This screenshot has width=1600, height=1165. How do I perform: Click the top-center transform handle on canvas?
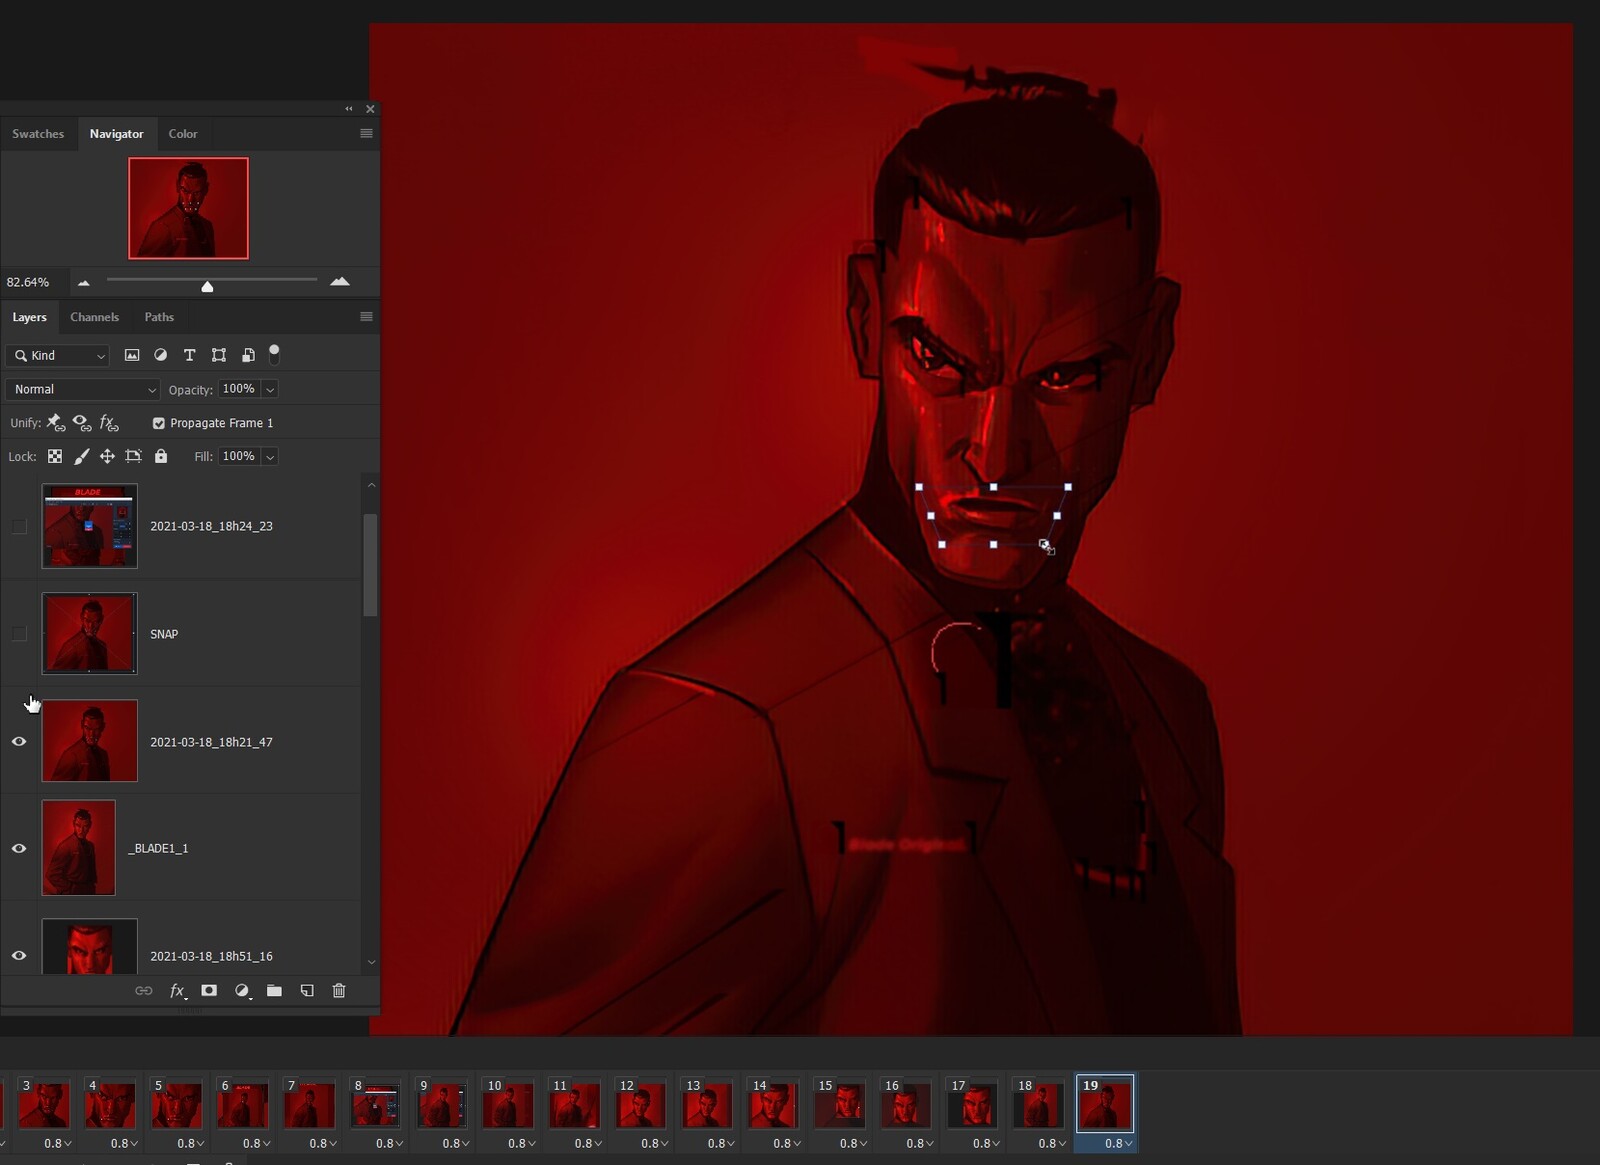click(x=993, y=487)
